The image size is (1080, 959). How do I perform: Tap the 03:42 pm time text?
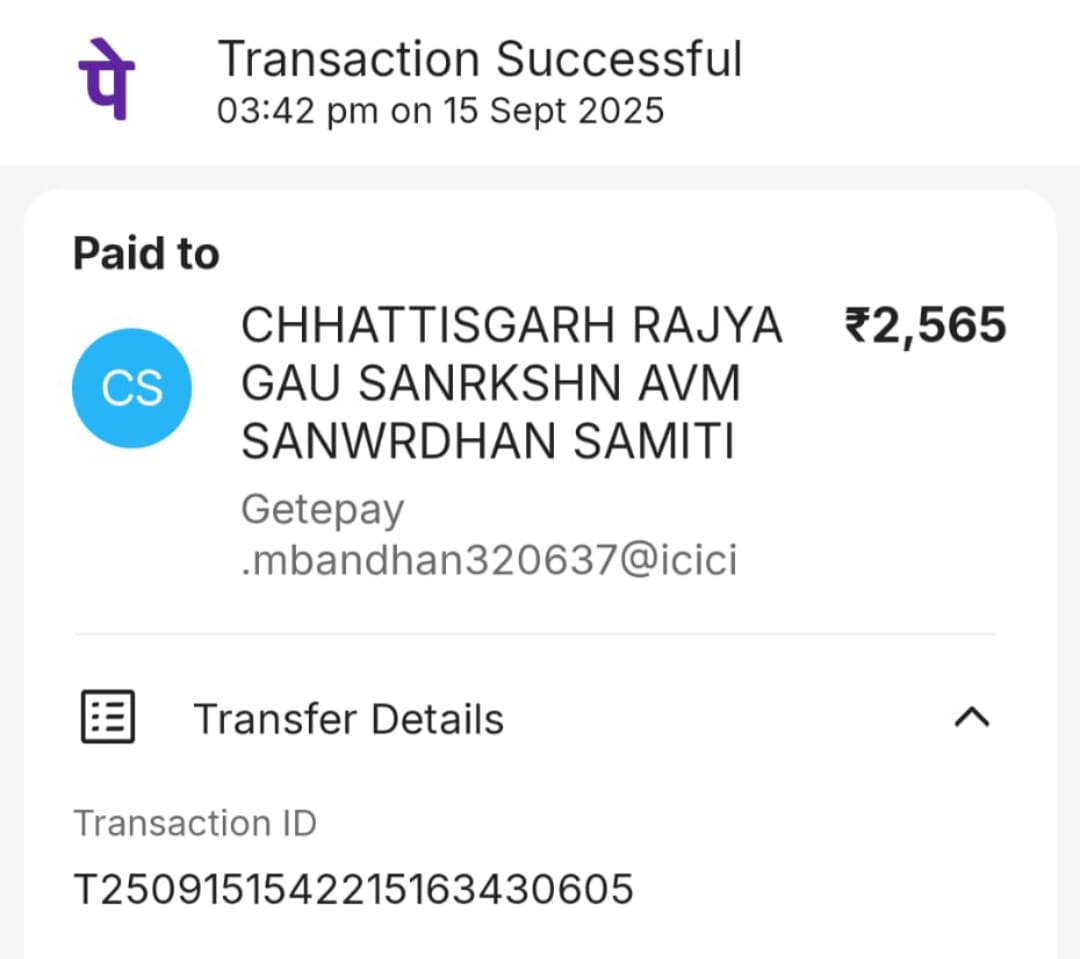pos(298,110)
